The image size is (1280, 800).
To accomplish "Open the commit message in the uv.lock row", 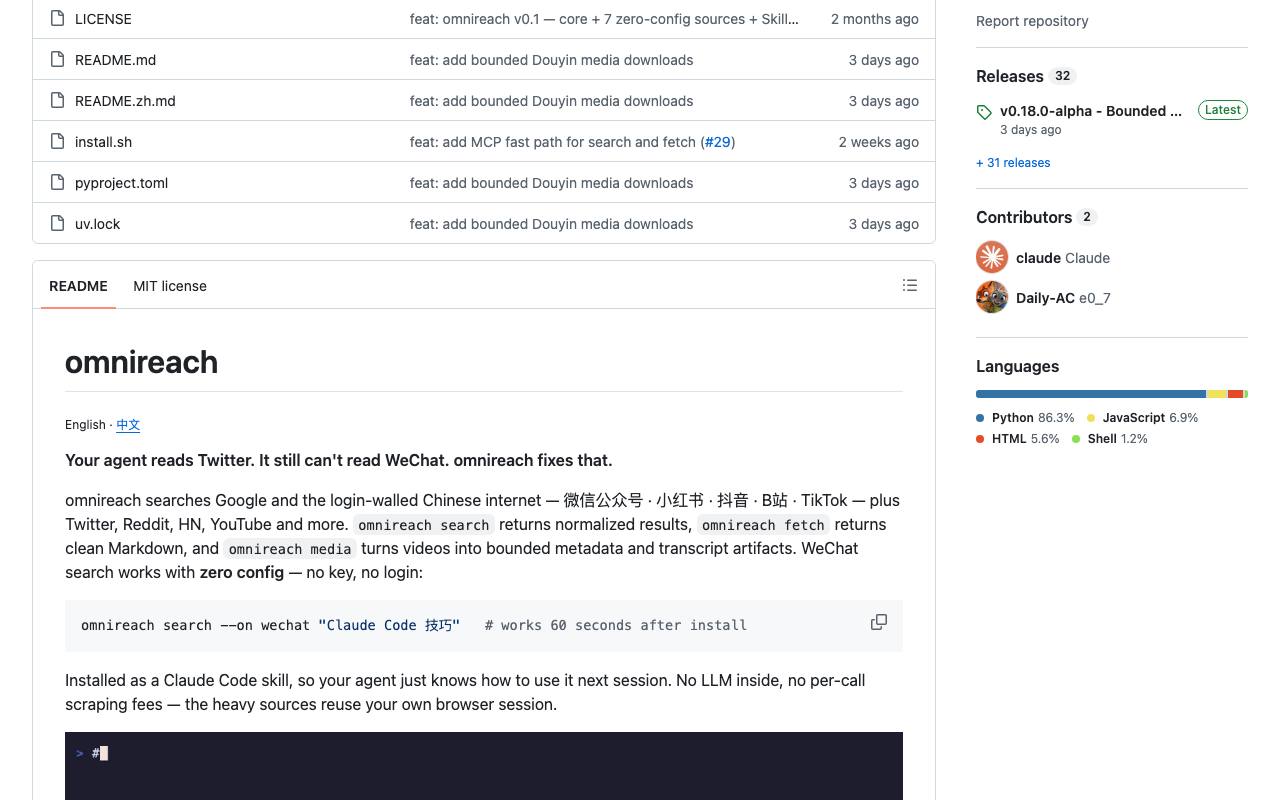I will click(x=551, y=224).
